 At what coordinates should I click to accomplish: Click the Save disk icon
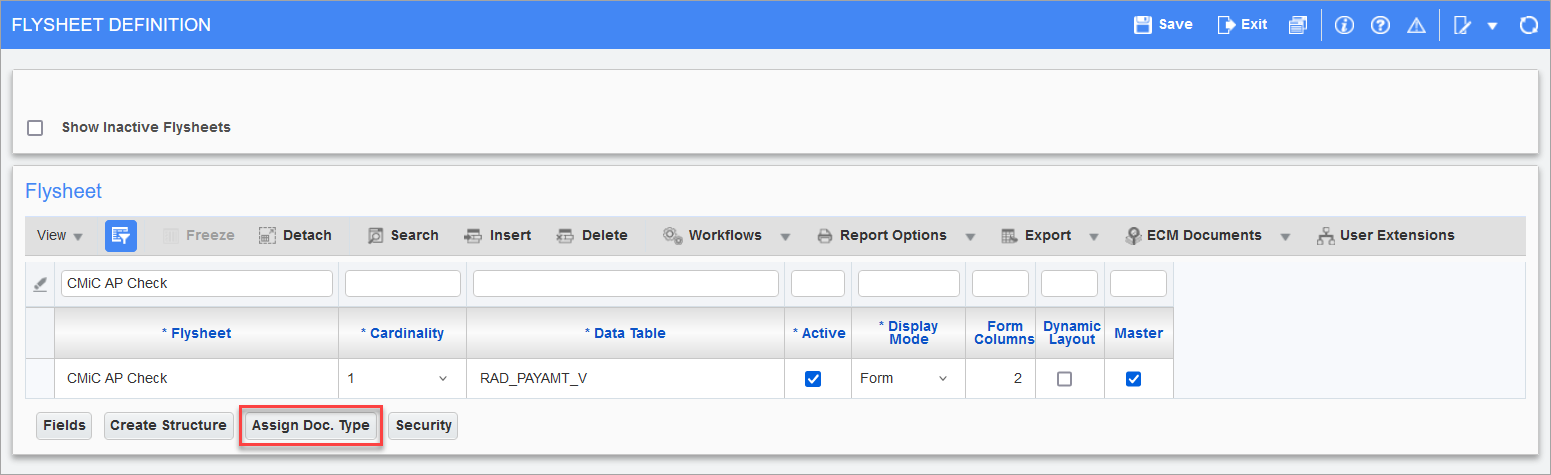(1143, 25)
